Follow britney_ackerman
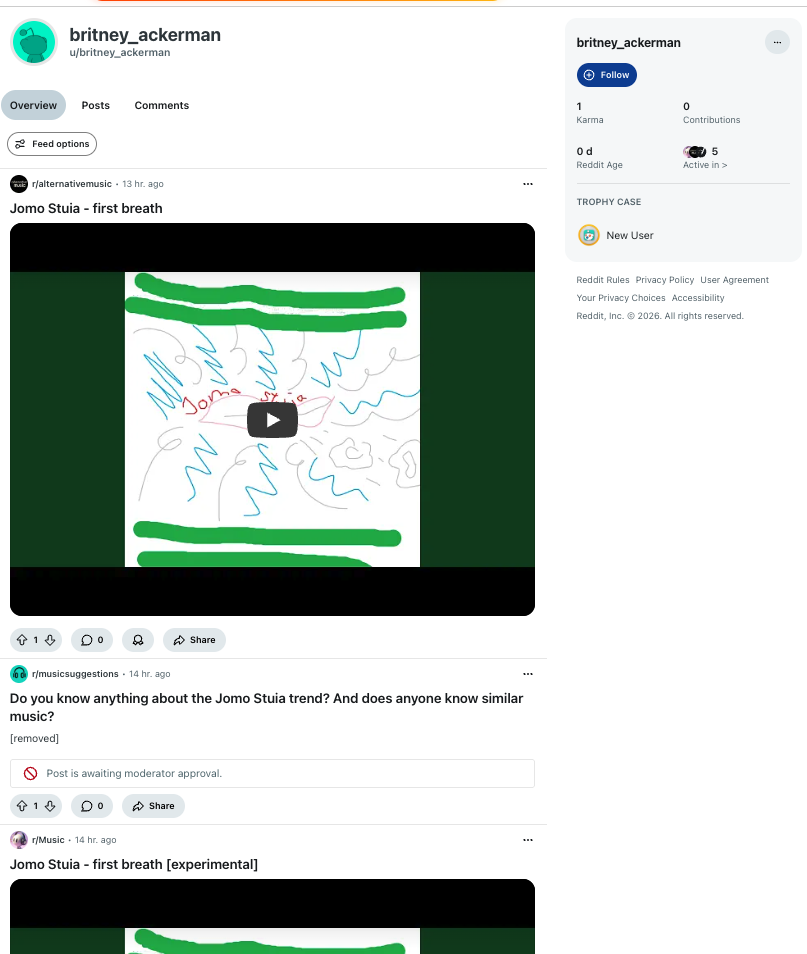Screen dimensions: 807x954 (607, 75)
